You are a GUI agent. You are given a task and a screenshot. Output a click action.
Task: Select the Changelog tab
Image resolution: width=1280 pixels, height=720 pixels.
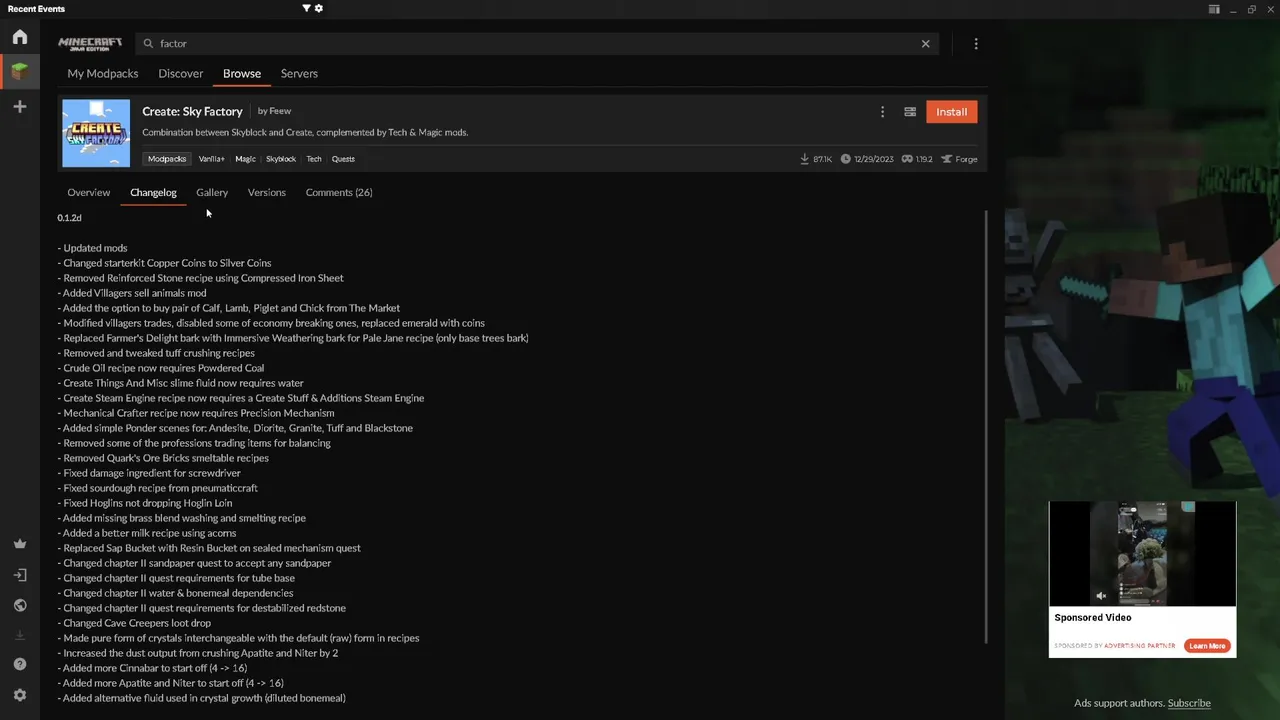click(153, 192)
